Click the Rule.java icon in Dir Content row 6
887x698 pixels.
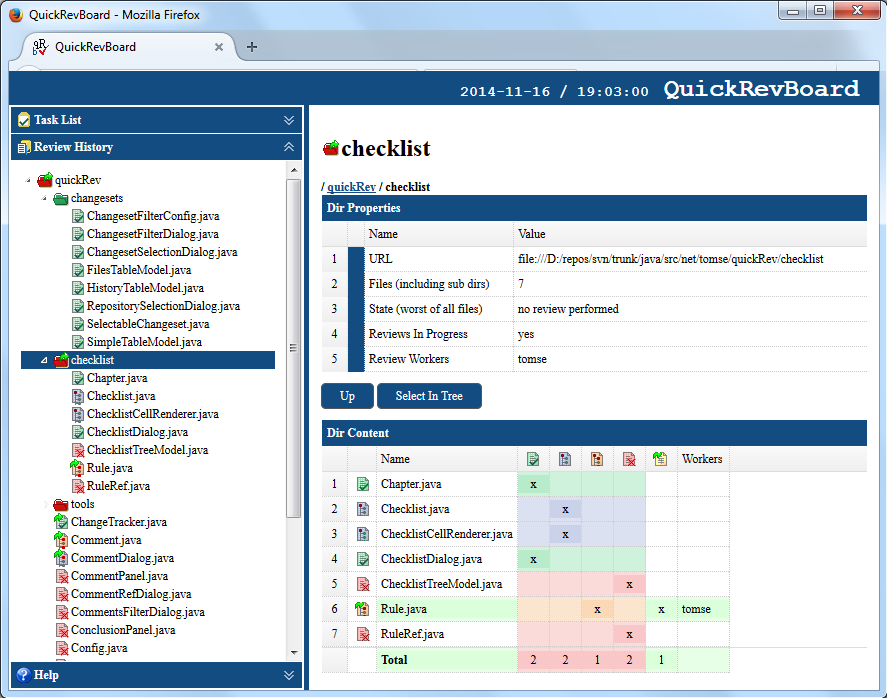(x=363, y=609)
